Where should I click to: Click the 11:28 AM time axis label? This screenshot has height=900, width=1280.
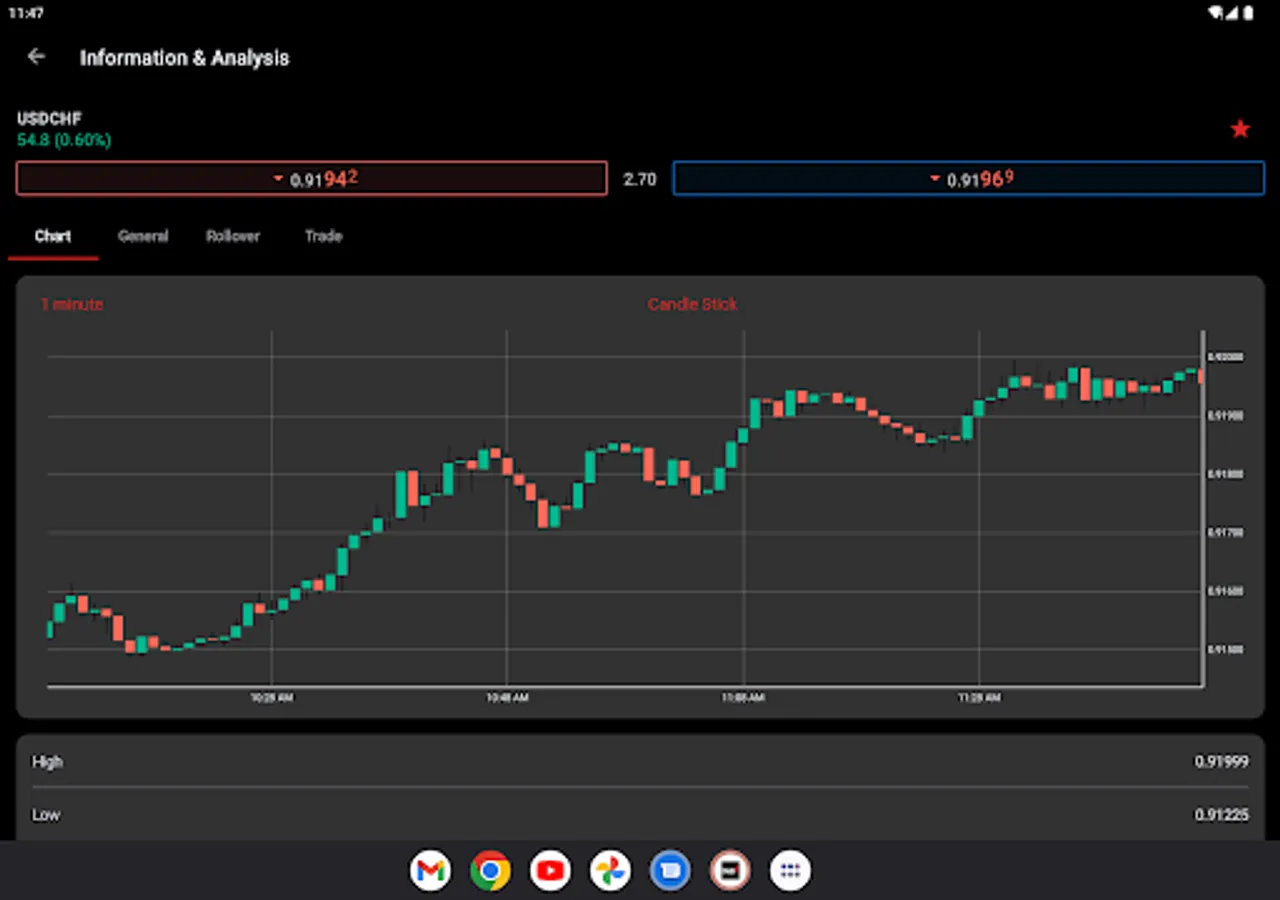pos(980,698)
